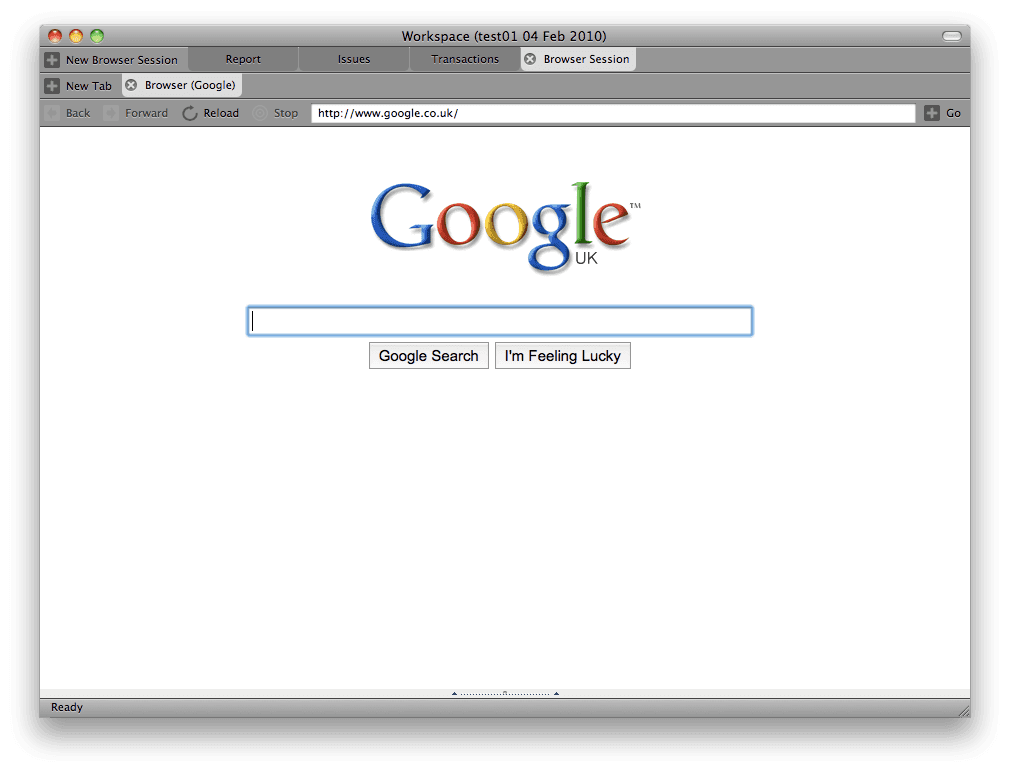This screenshot has width=1010, height=772.
Task: Click the green zoom window button
Action: (97, 36)
